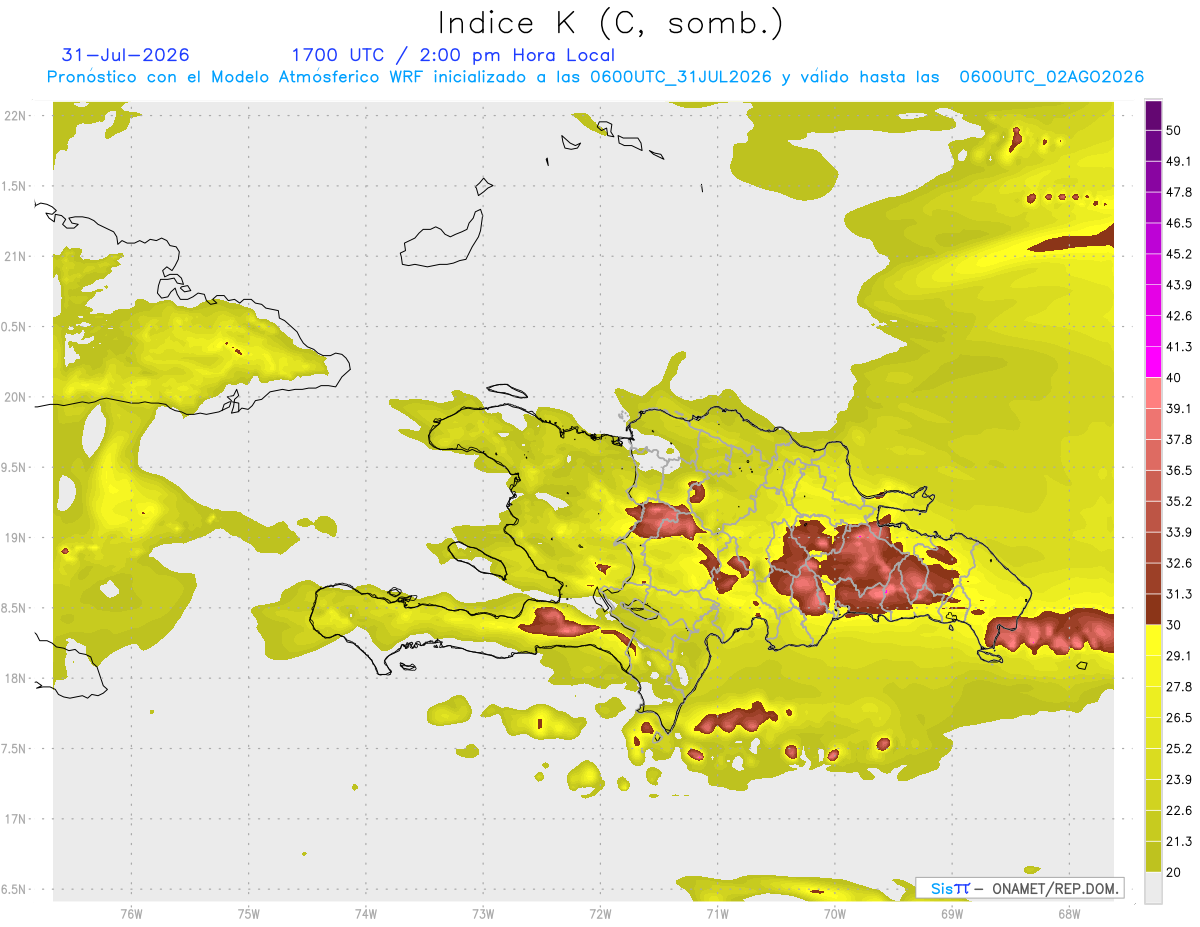Image resolution: width=1200 pixels, height=927 pixels.
Task: Select the gray bottom legend swatch below 20
Action: tap(1153, 887)
